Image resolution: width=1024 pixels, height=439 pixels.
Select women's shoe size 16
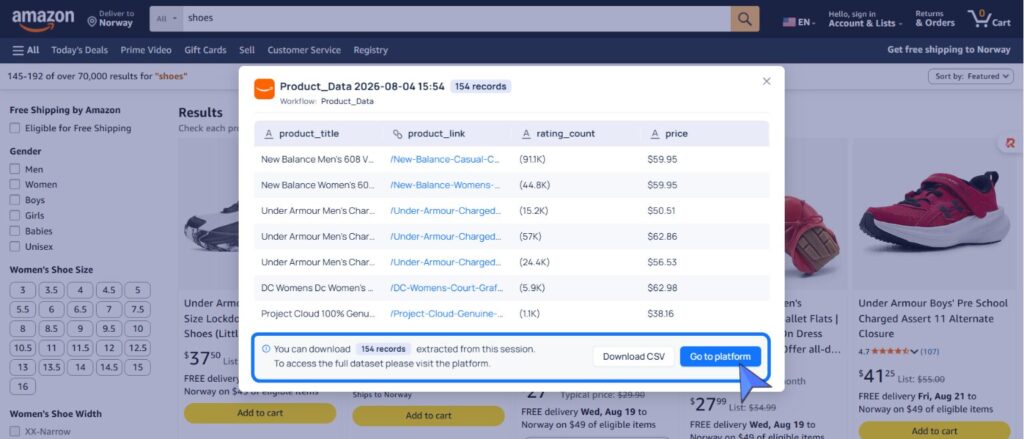pyautogui.click(x=23, y=387)
